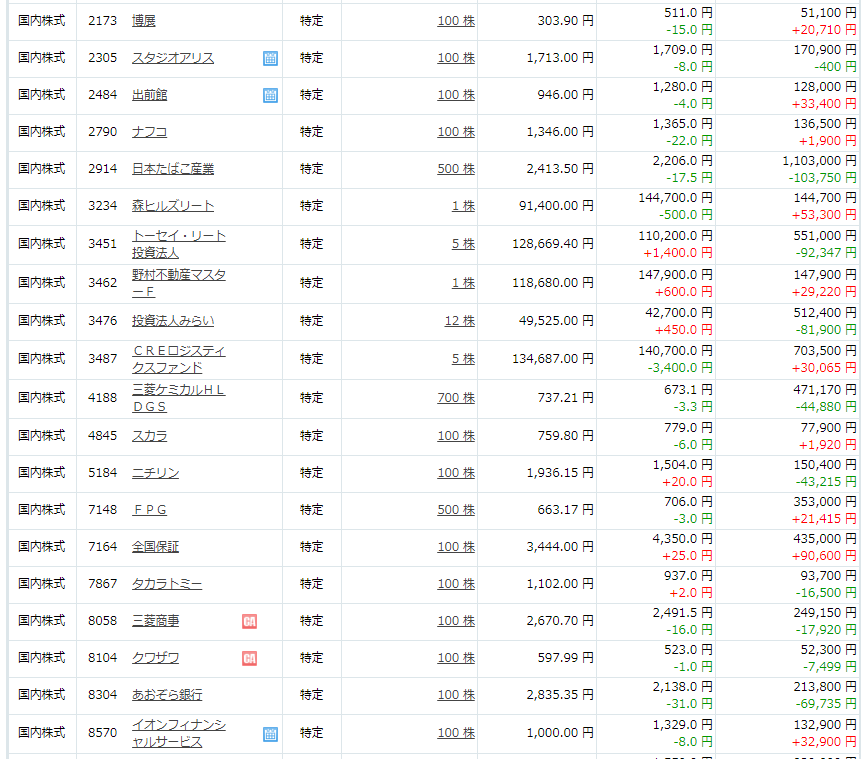
Task: Click the 1 株 quantity for 野村不動産マスターF
Action: (463, 283)
